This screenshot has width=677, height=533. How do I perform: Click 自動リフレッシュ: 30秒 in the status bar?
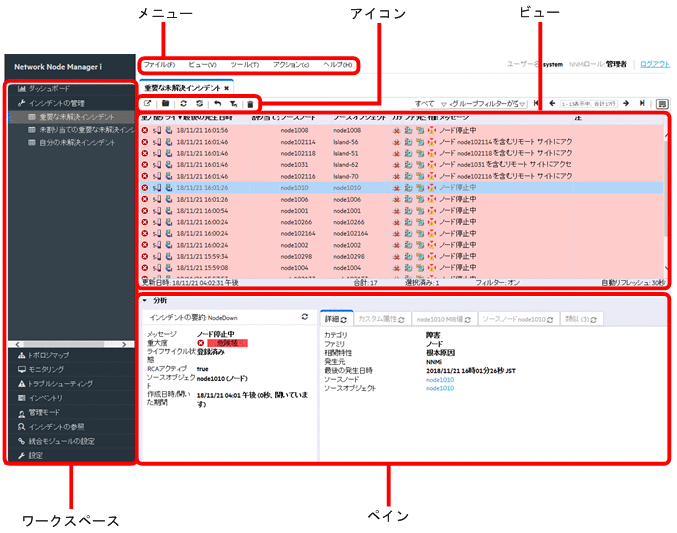coord(633,283)
